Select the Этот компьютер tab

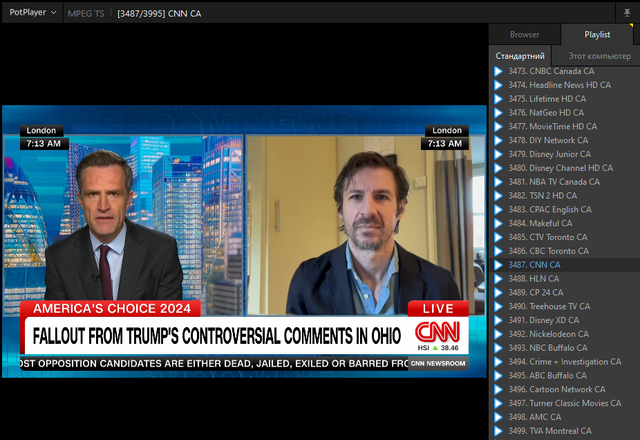pos(599,56)
